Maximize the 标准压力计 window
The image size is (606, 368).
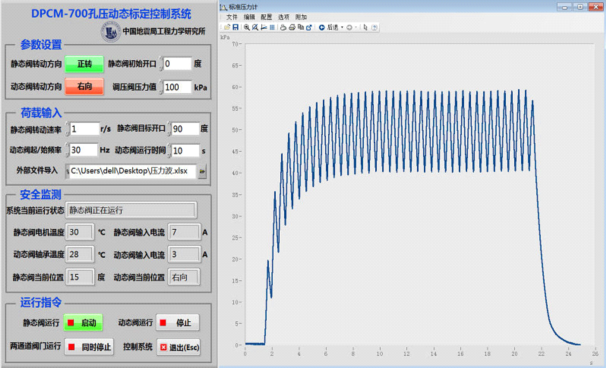point(580,7)
